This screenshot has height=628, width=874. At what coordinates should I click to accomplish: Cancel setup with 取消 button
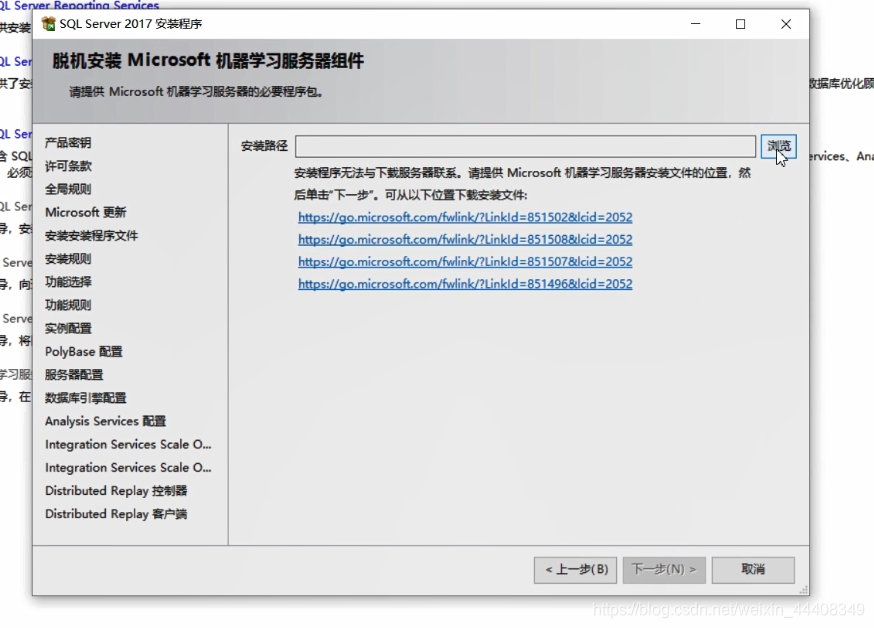click(753, 569)
